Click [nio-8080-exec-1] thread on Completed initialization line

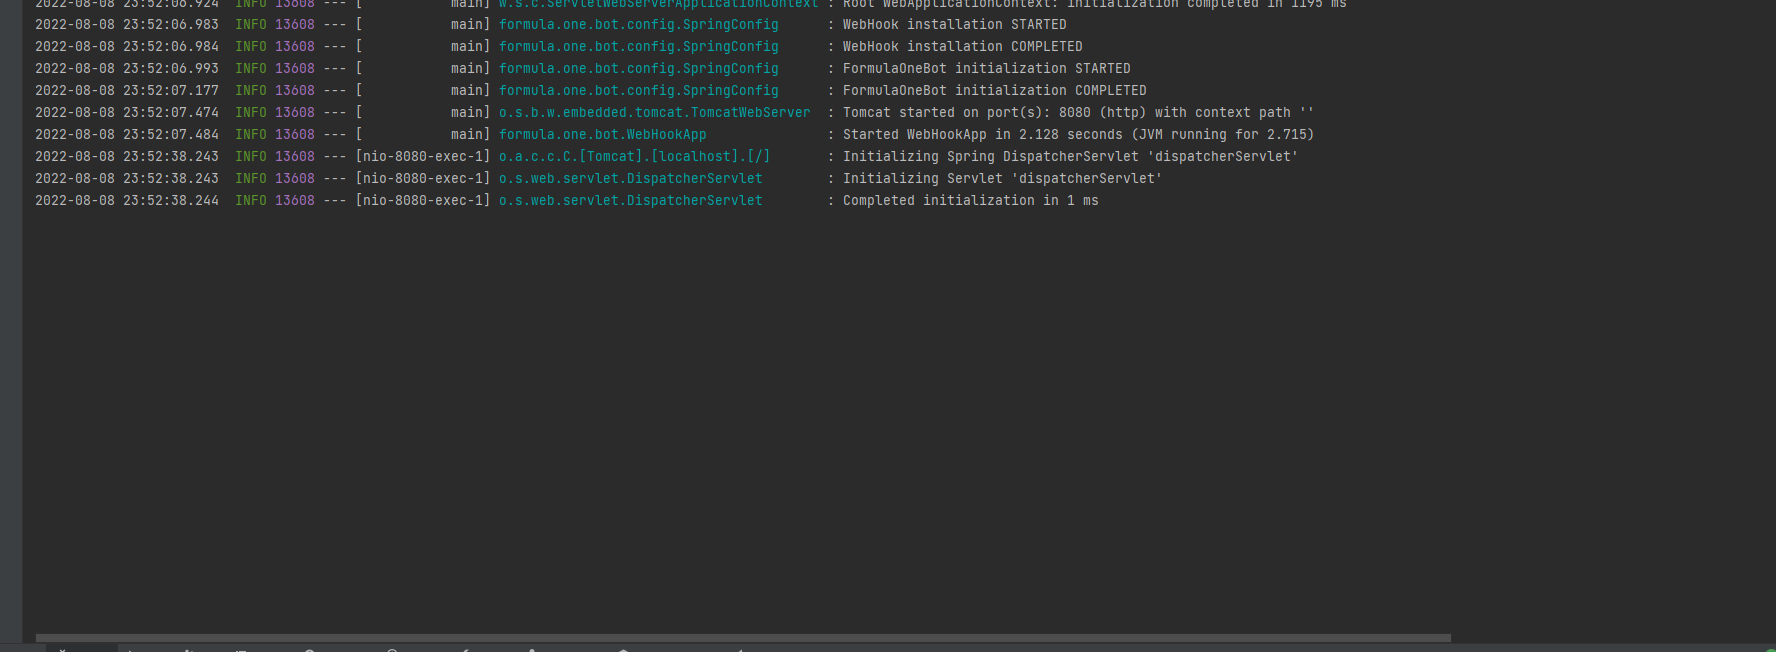(423, 200)
